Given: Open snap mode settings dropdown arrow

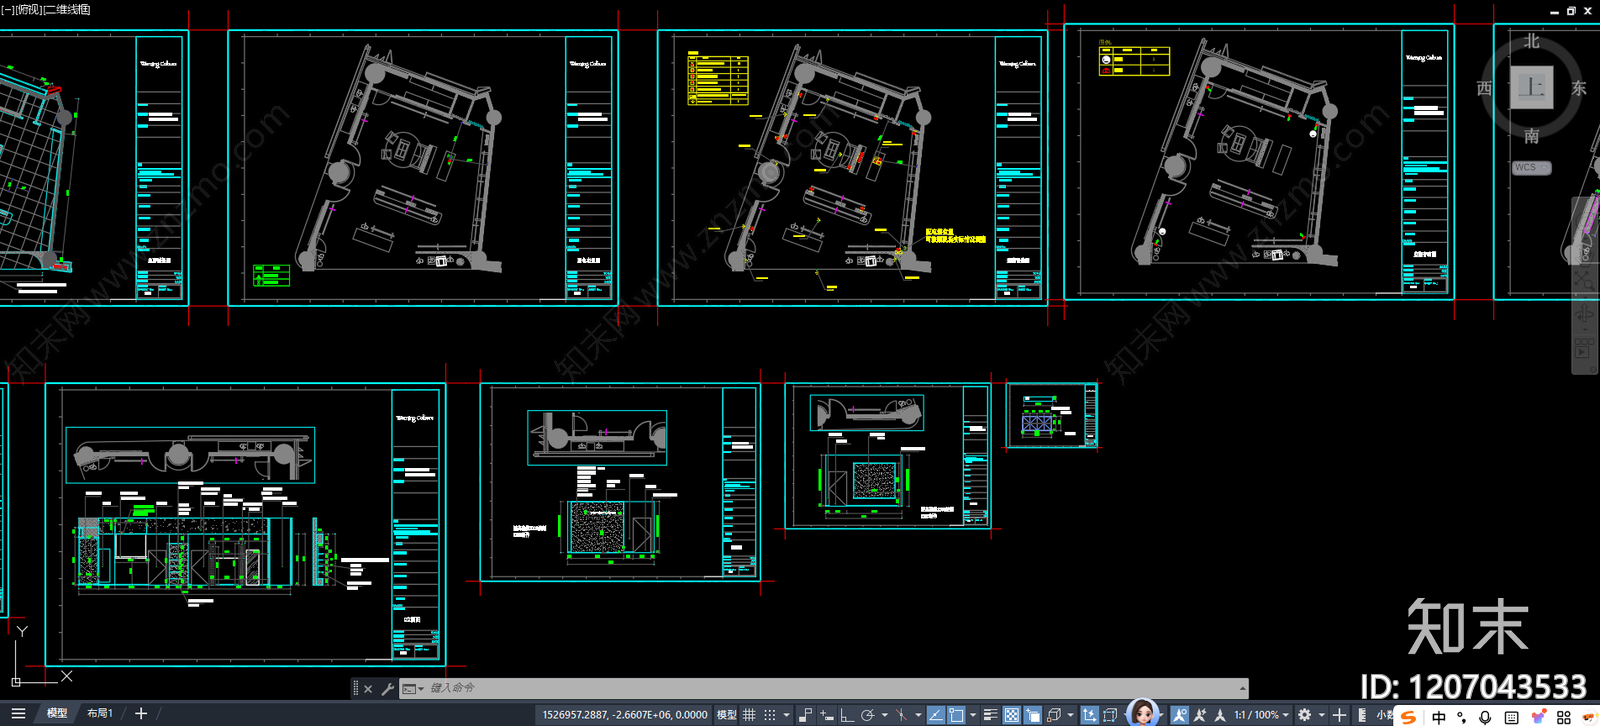Looking at the screenshot, I should coord(786,715).
